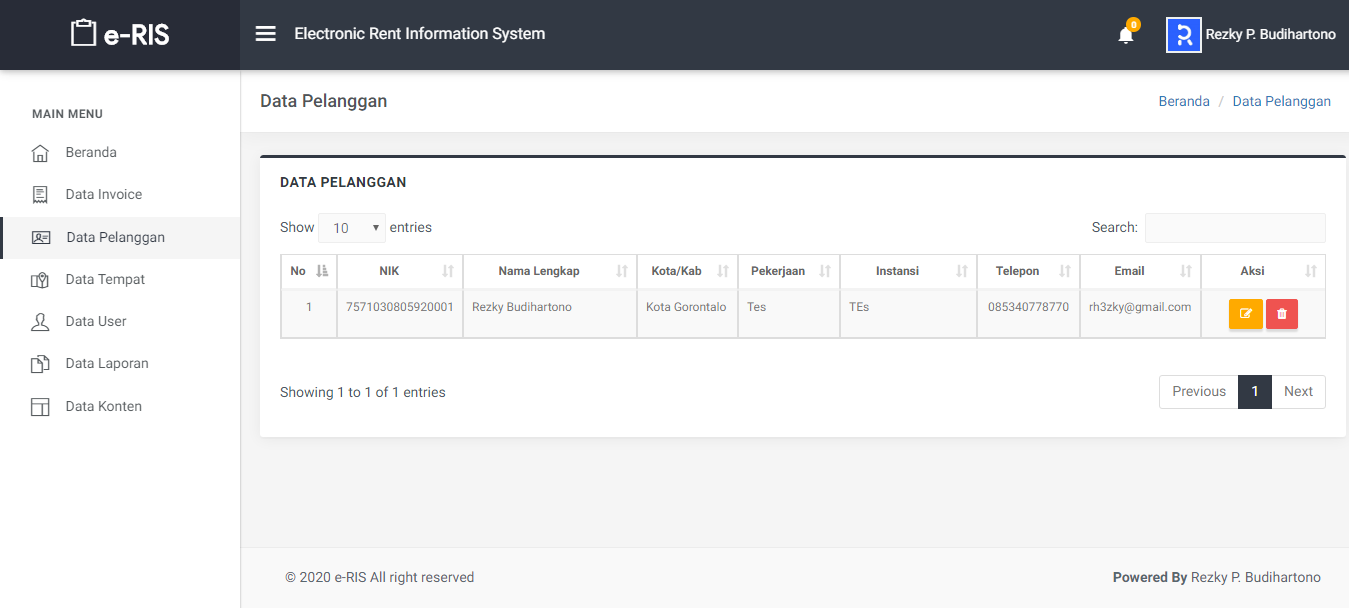Screen dimensions: 1349x608
Task: Focus the Search input field
Action: [x=1234, y=228]
